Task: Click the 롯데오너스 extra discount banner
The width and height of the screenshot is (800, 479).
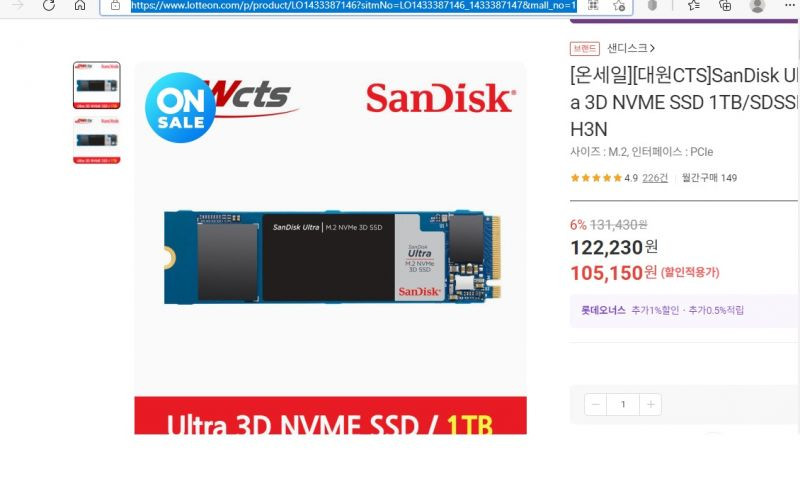Action: 684,310
